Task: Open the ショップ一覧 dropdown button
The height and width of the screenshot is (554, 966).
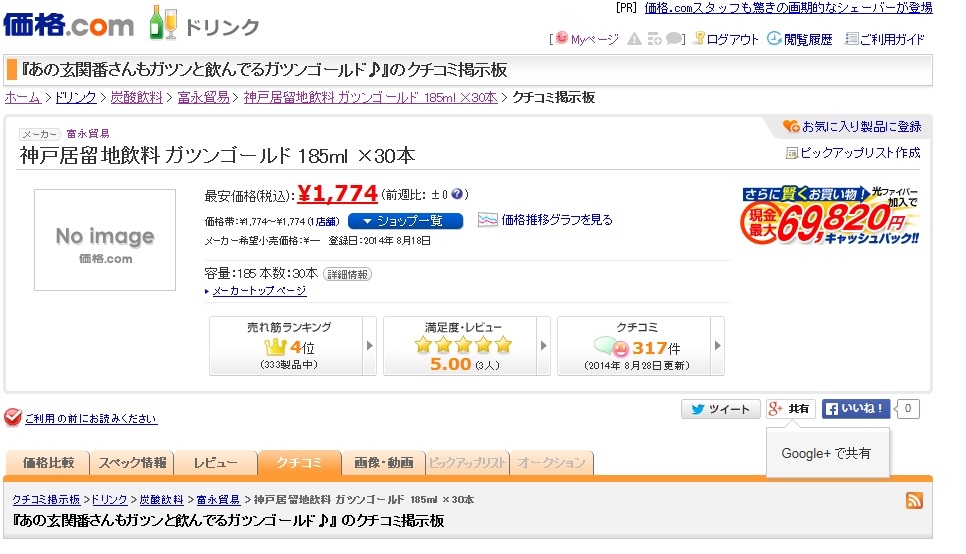Action: (x=405, y=221)
